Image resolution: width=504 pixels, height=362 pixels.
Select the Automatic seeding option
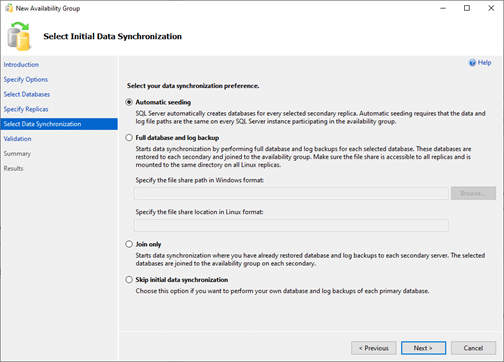pos(129,102)
